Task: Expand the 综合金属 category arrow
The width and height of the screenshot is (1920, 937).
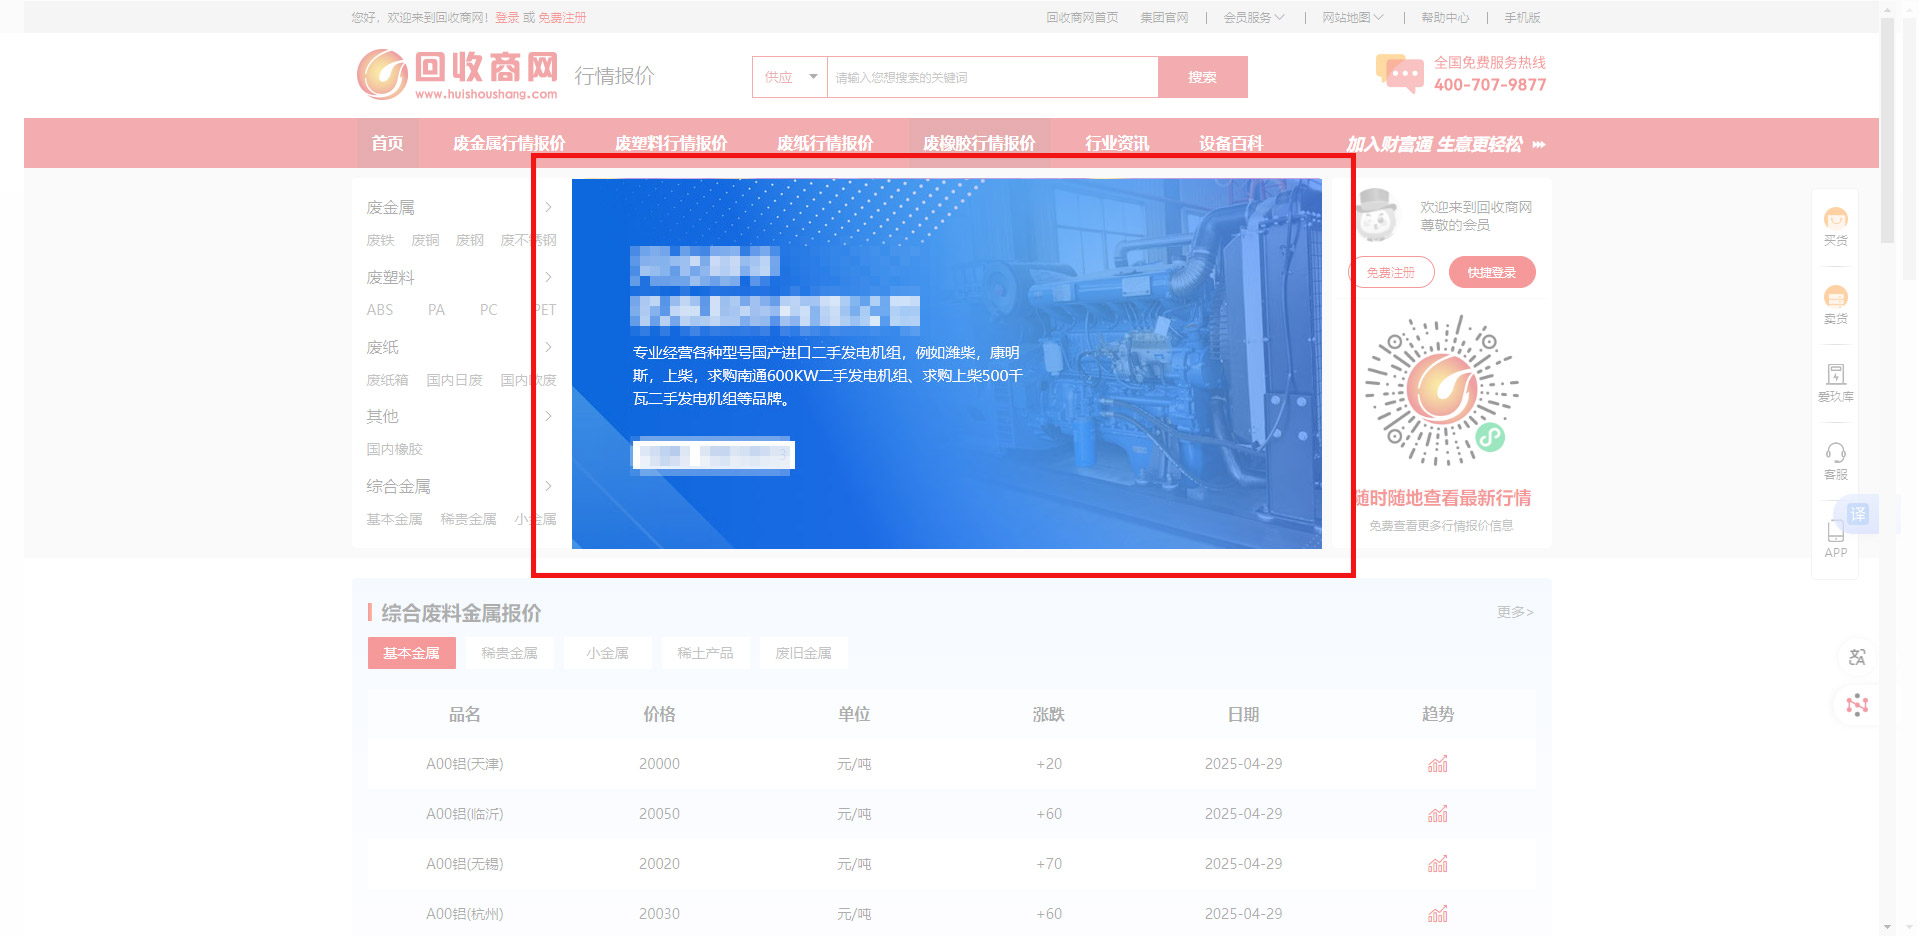Action: (548, 486)
